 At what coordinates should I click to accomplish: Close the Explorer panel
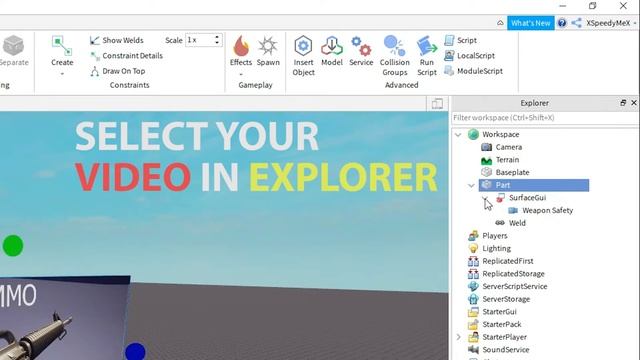(x=634, y=103)
